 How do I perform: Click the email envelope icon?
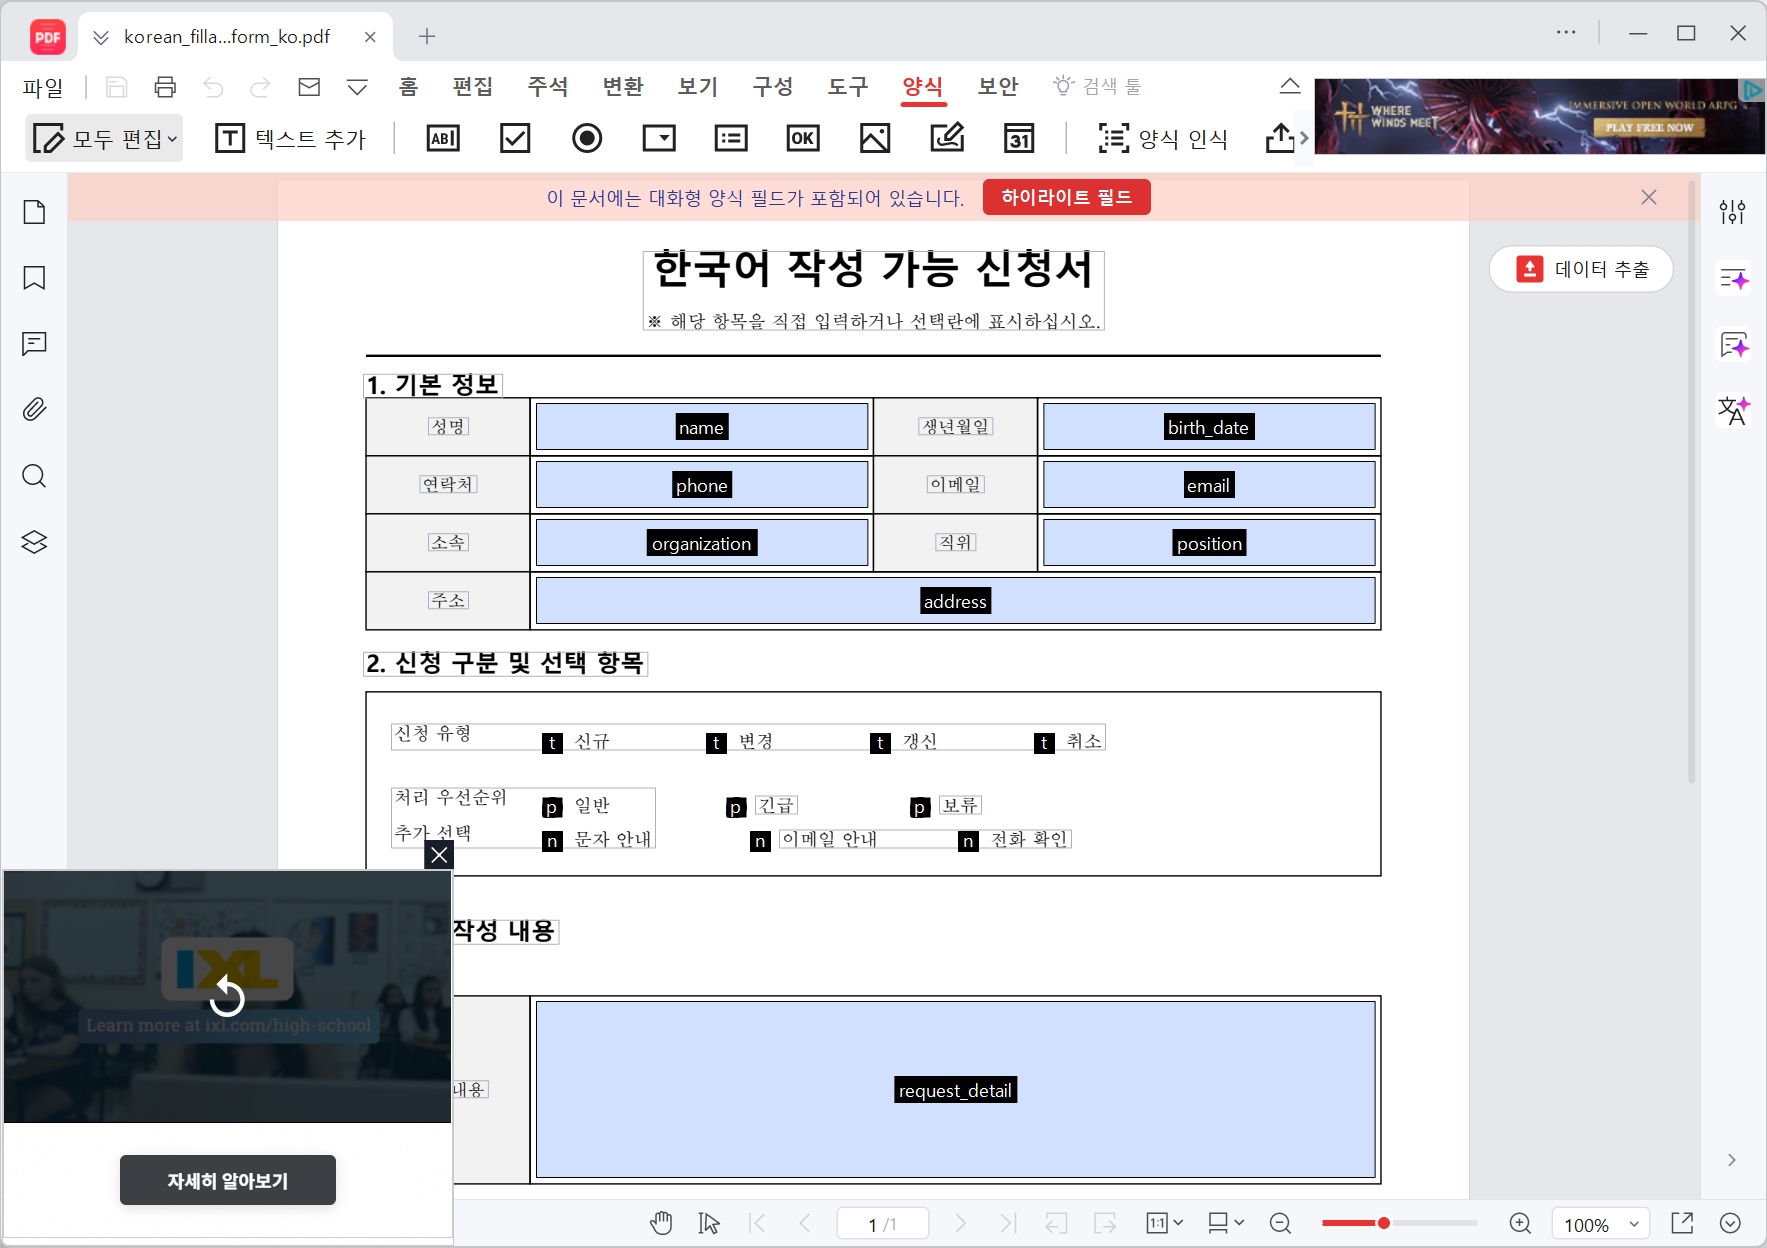309,87
